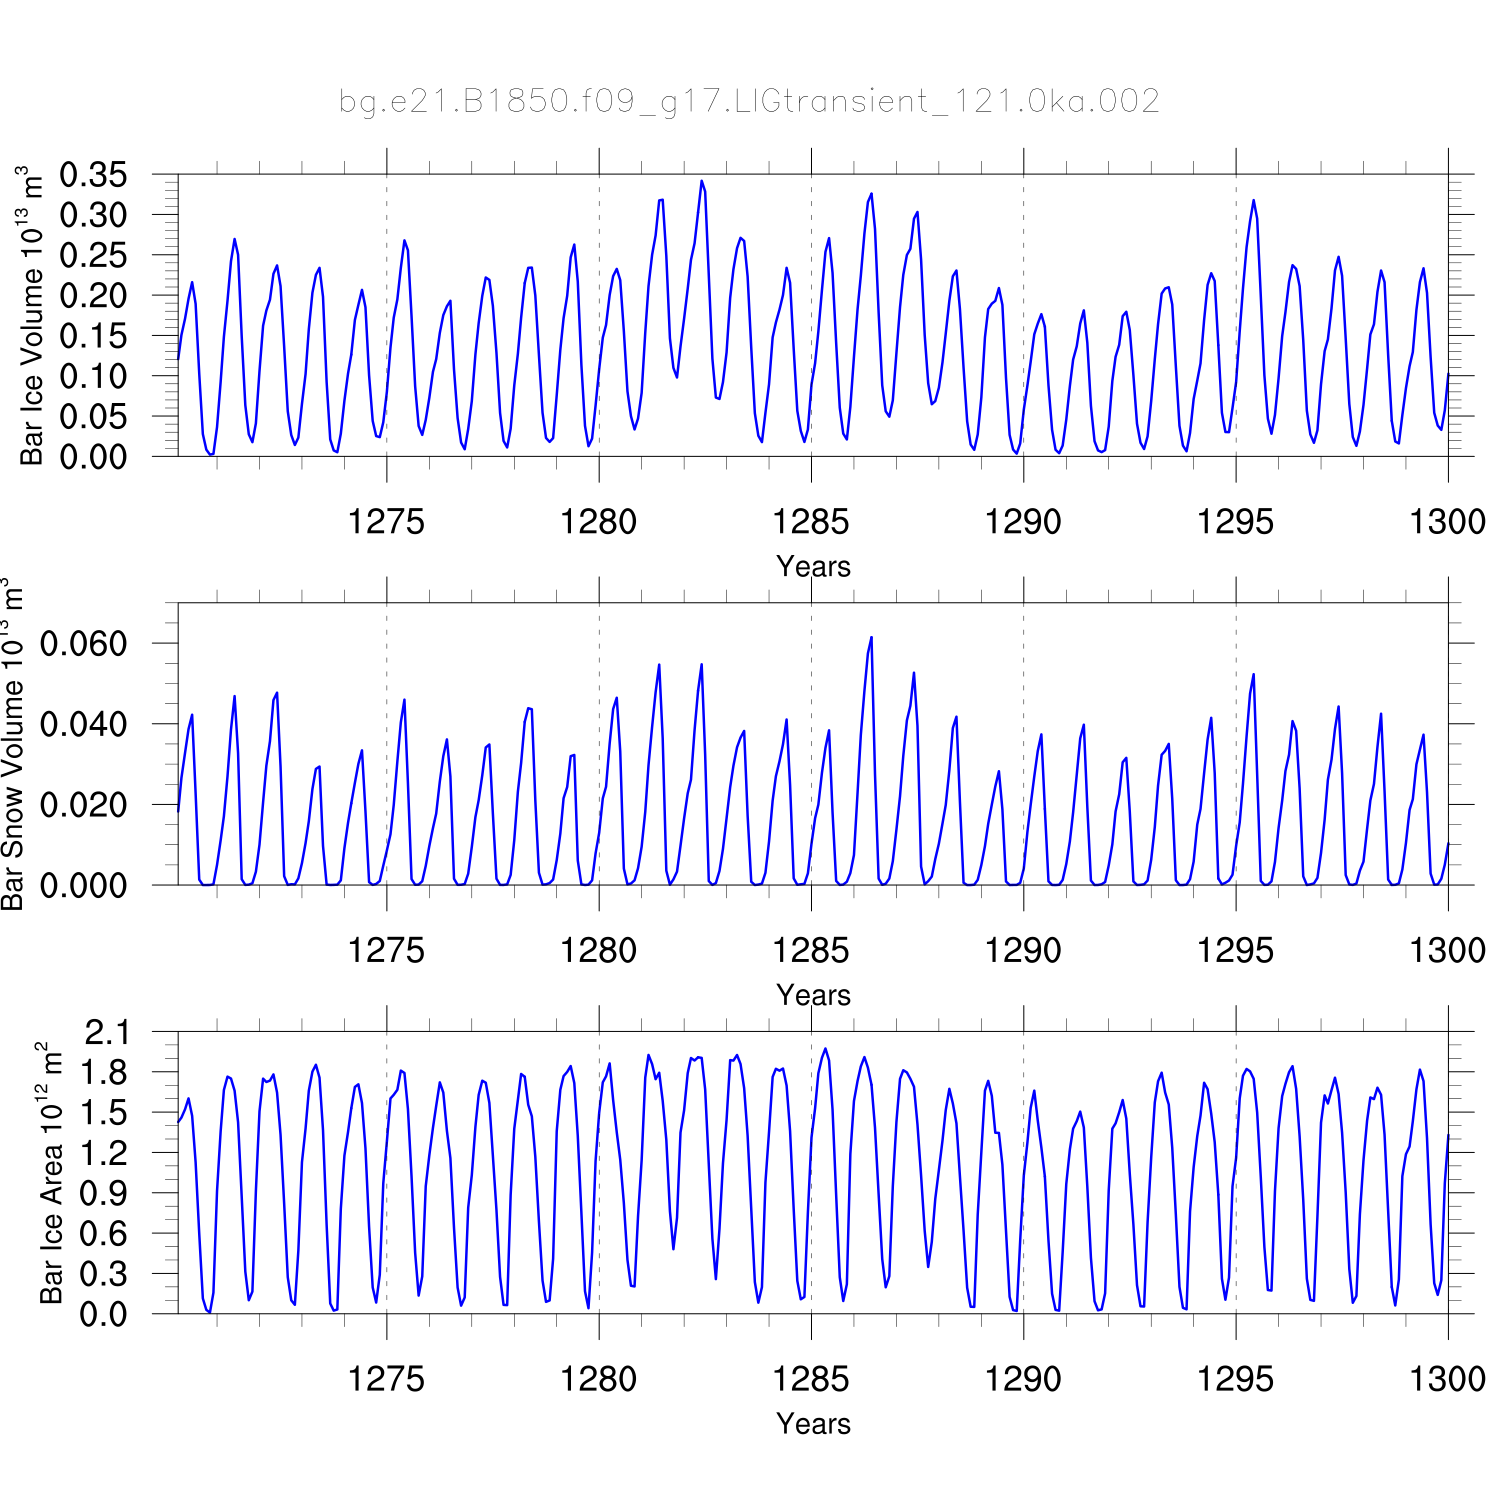Click the Years label under the ice area plot

[x=813, y=1423]
